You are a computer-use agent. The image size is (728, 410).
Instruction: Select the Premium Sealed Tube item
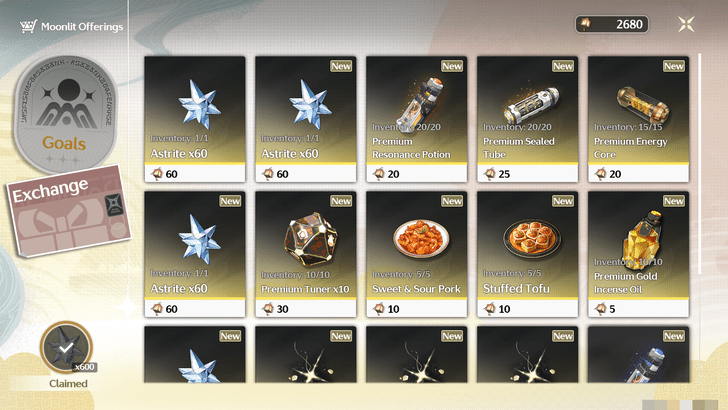[x=527, y=119]
